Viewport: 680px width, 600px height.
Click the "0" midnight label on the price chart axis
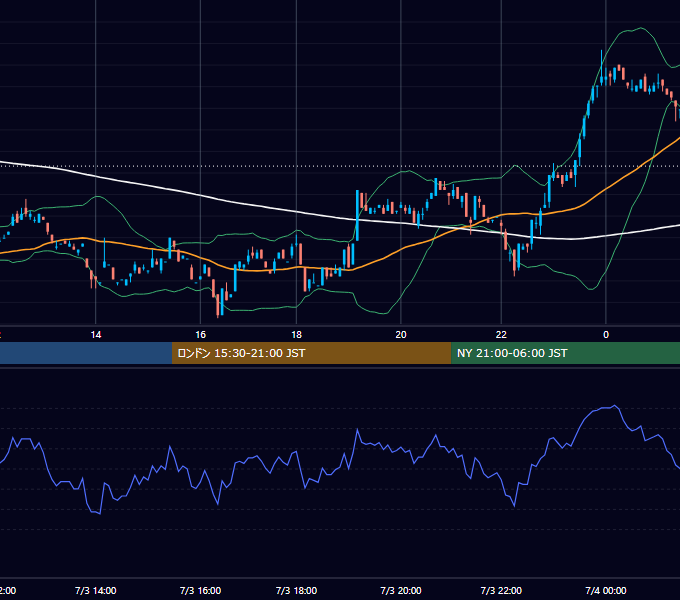(606, 335)
